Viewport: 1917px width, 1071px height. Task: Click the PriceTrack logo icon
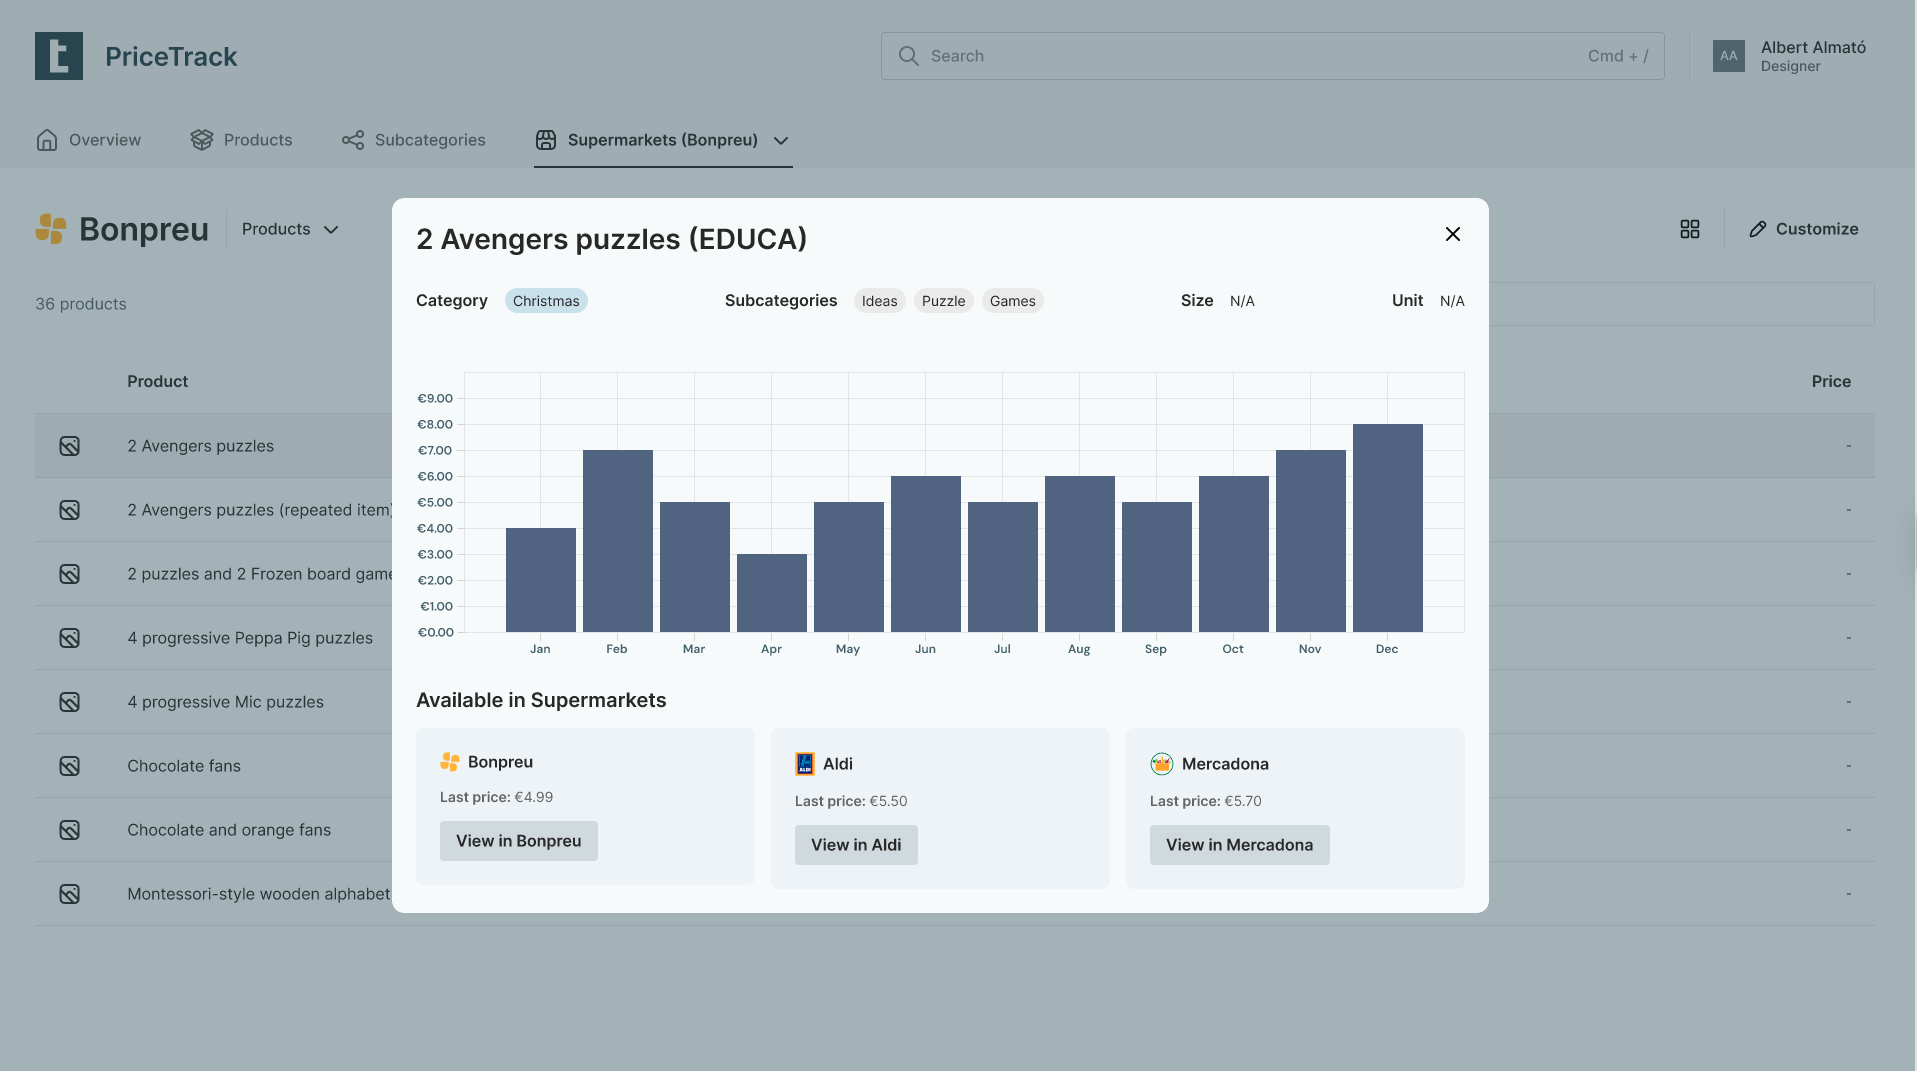(x=58, y=56)
